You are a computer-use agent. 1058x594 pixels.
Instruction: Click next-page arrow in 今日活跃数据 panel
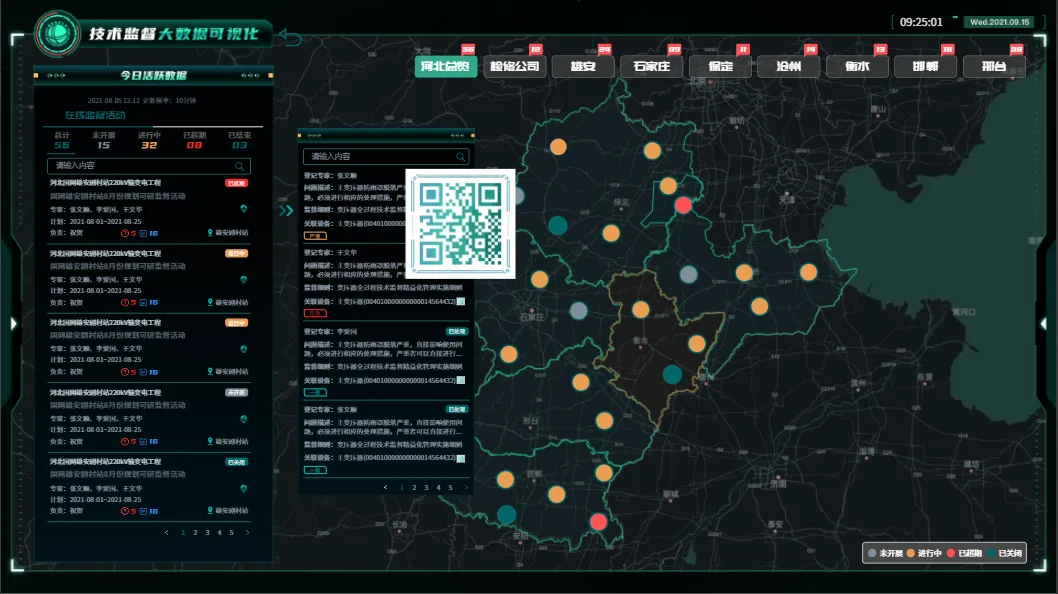click(x=248, y=533)
